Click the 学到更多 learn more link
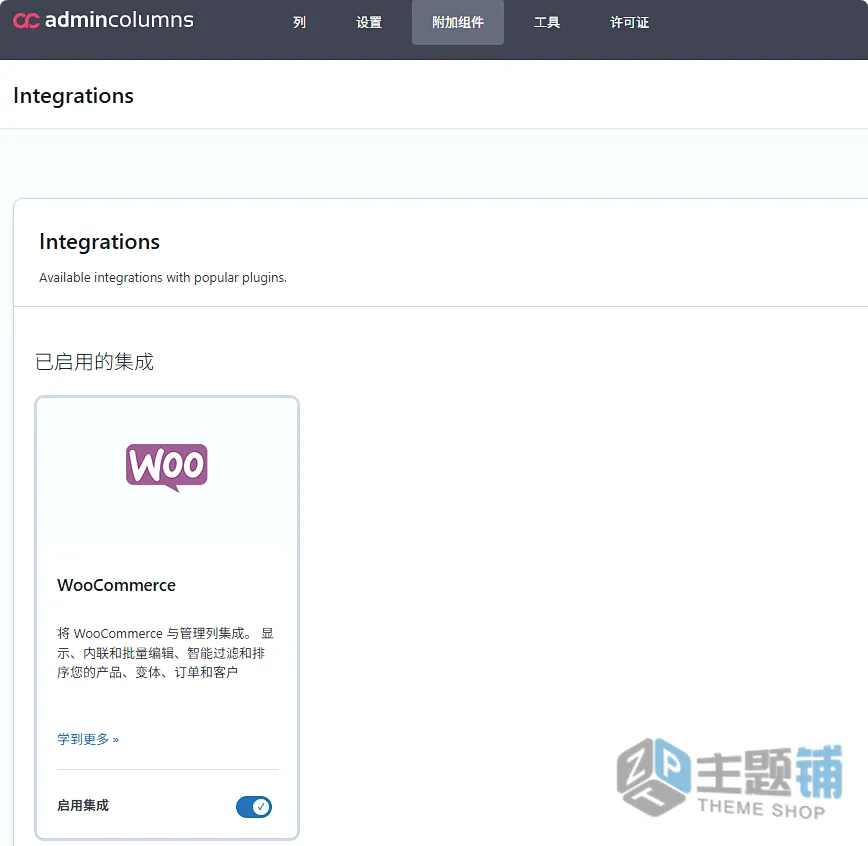Image resolution: width=868 pixels, height=846 pixels. [88, 739]
